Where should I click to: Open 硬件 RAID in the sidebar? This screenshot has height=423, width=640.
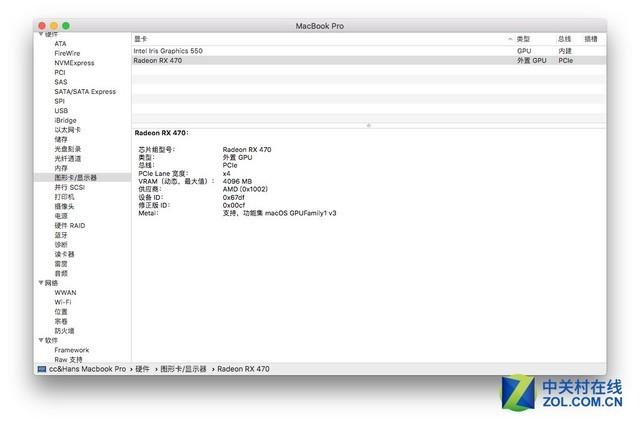tap(70, 225)
